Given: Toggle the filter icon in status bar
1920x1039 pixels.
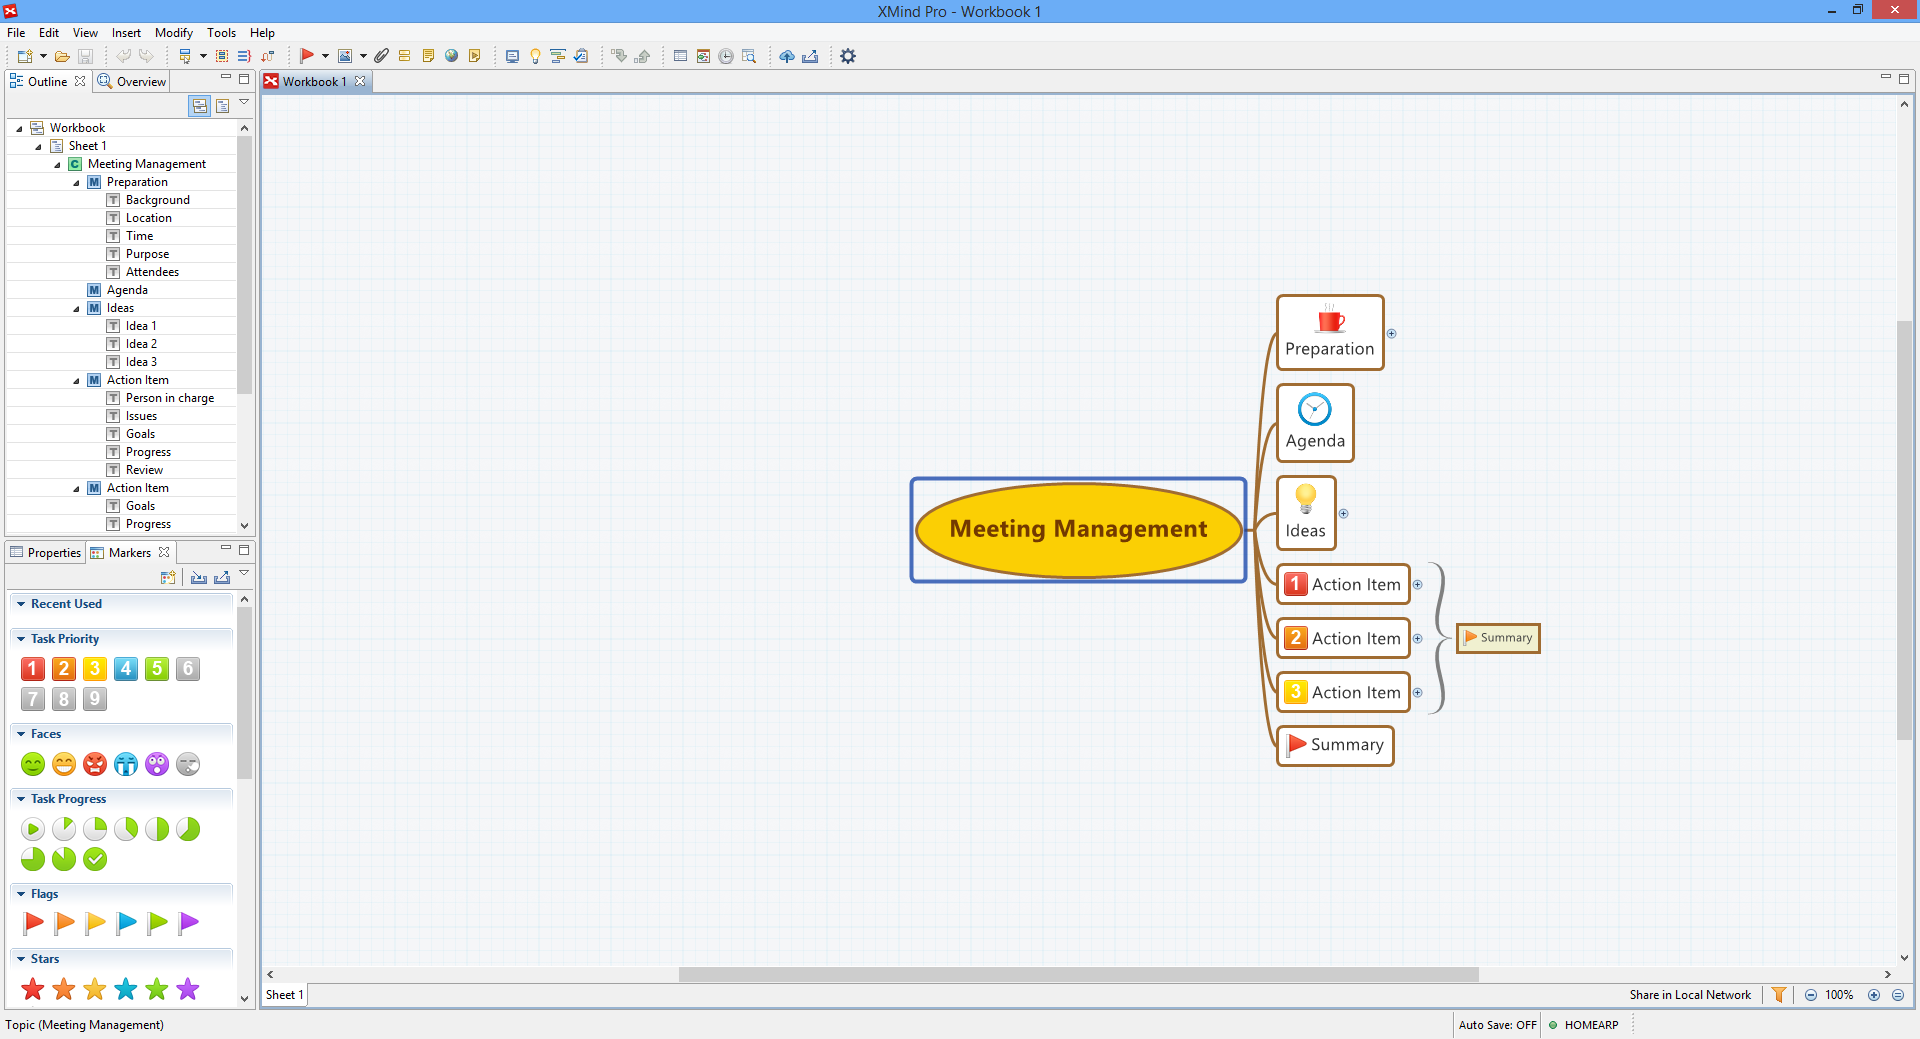Looking at the screenshot, I should 1779,995.
